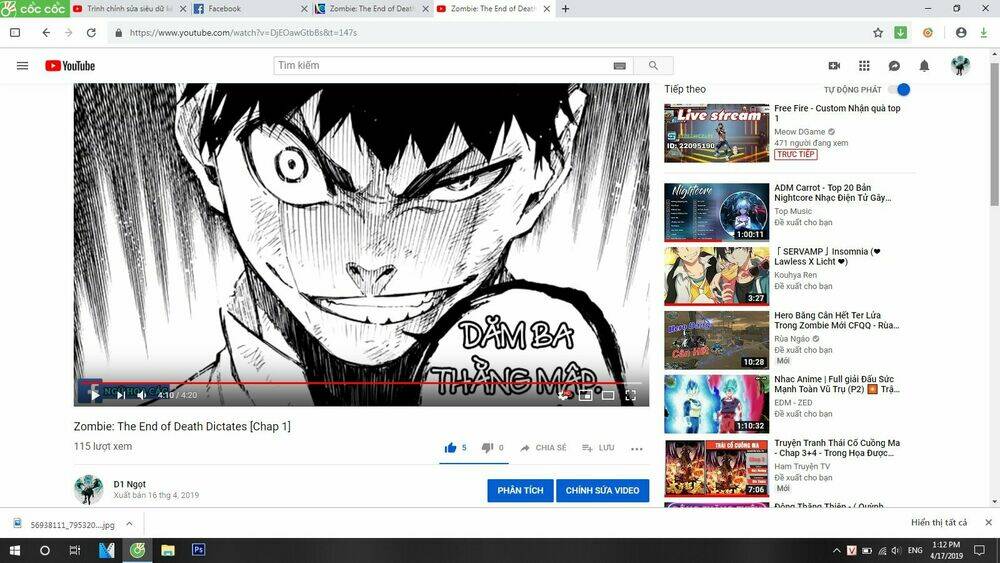Click the search magnifier button
Screen dimensions: 1000x563
653,66
